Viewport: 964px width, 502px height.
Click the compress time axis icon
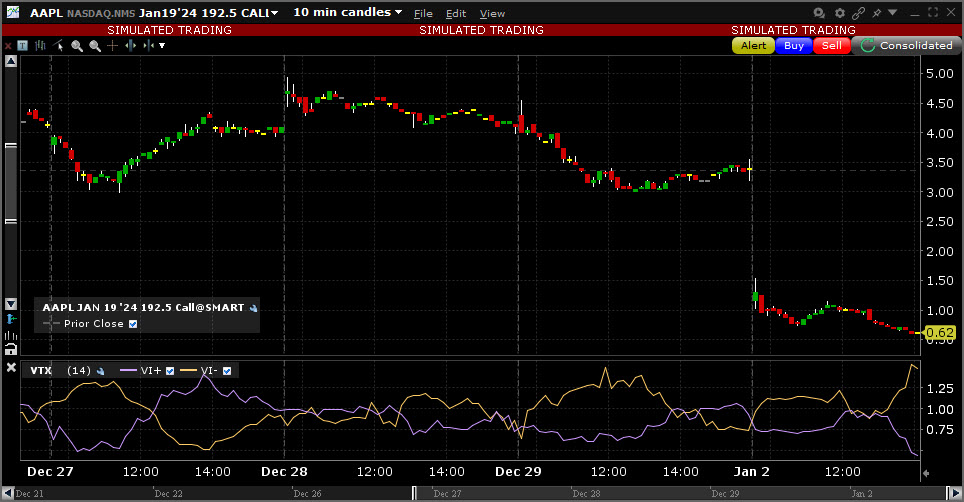pos(148,45)
